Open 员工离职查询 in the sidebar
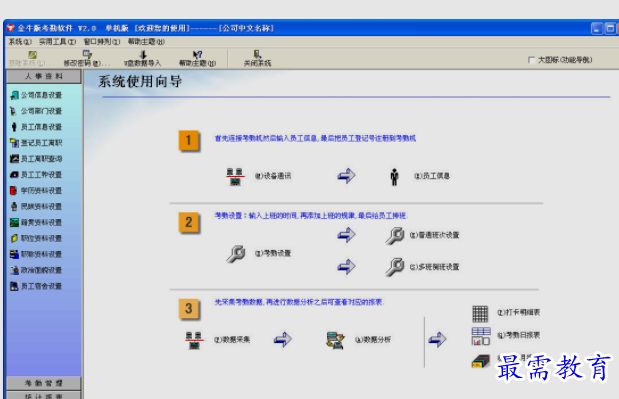 [36, 159]
